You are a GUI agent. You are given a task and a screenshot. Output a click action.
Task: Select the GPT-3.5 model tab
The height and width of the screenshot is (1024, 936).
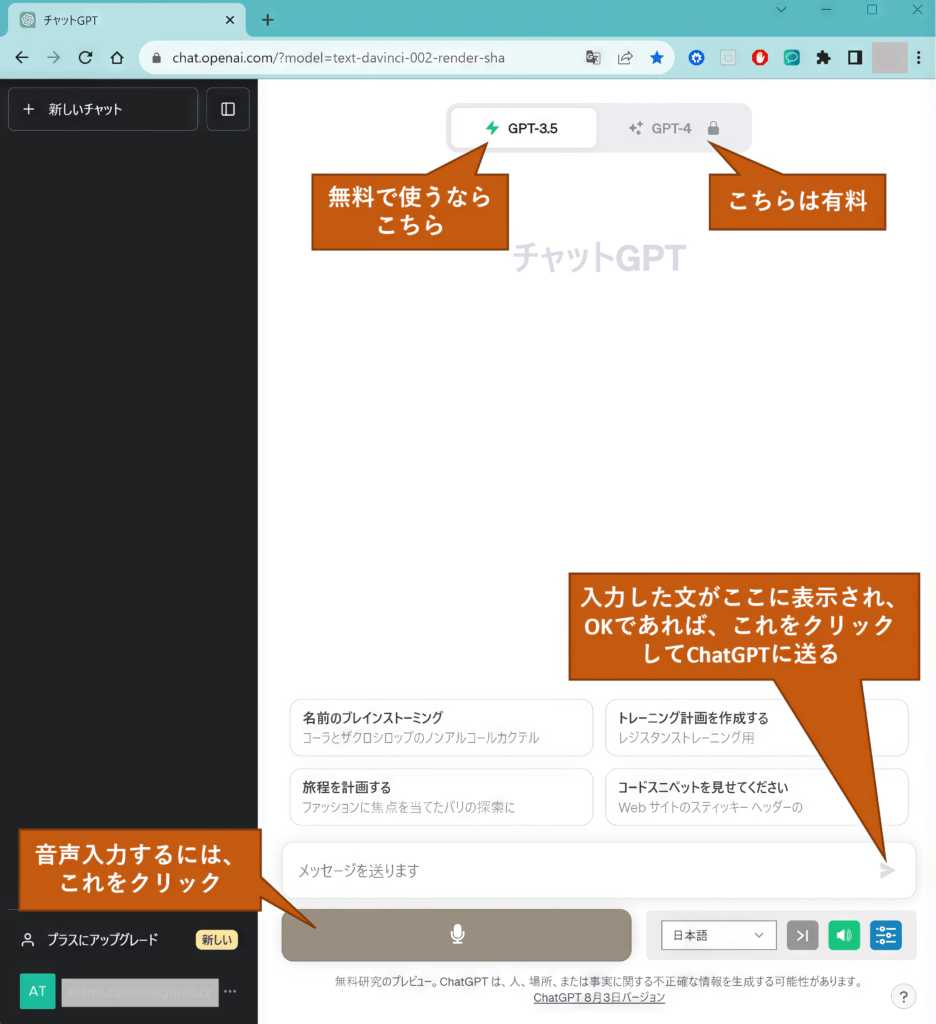click(x=523, y=128)
